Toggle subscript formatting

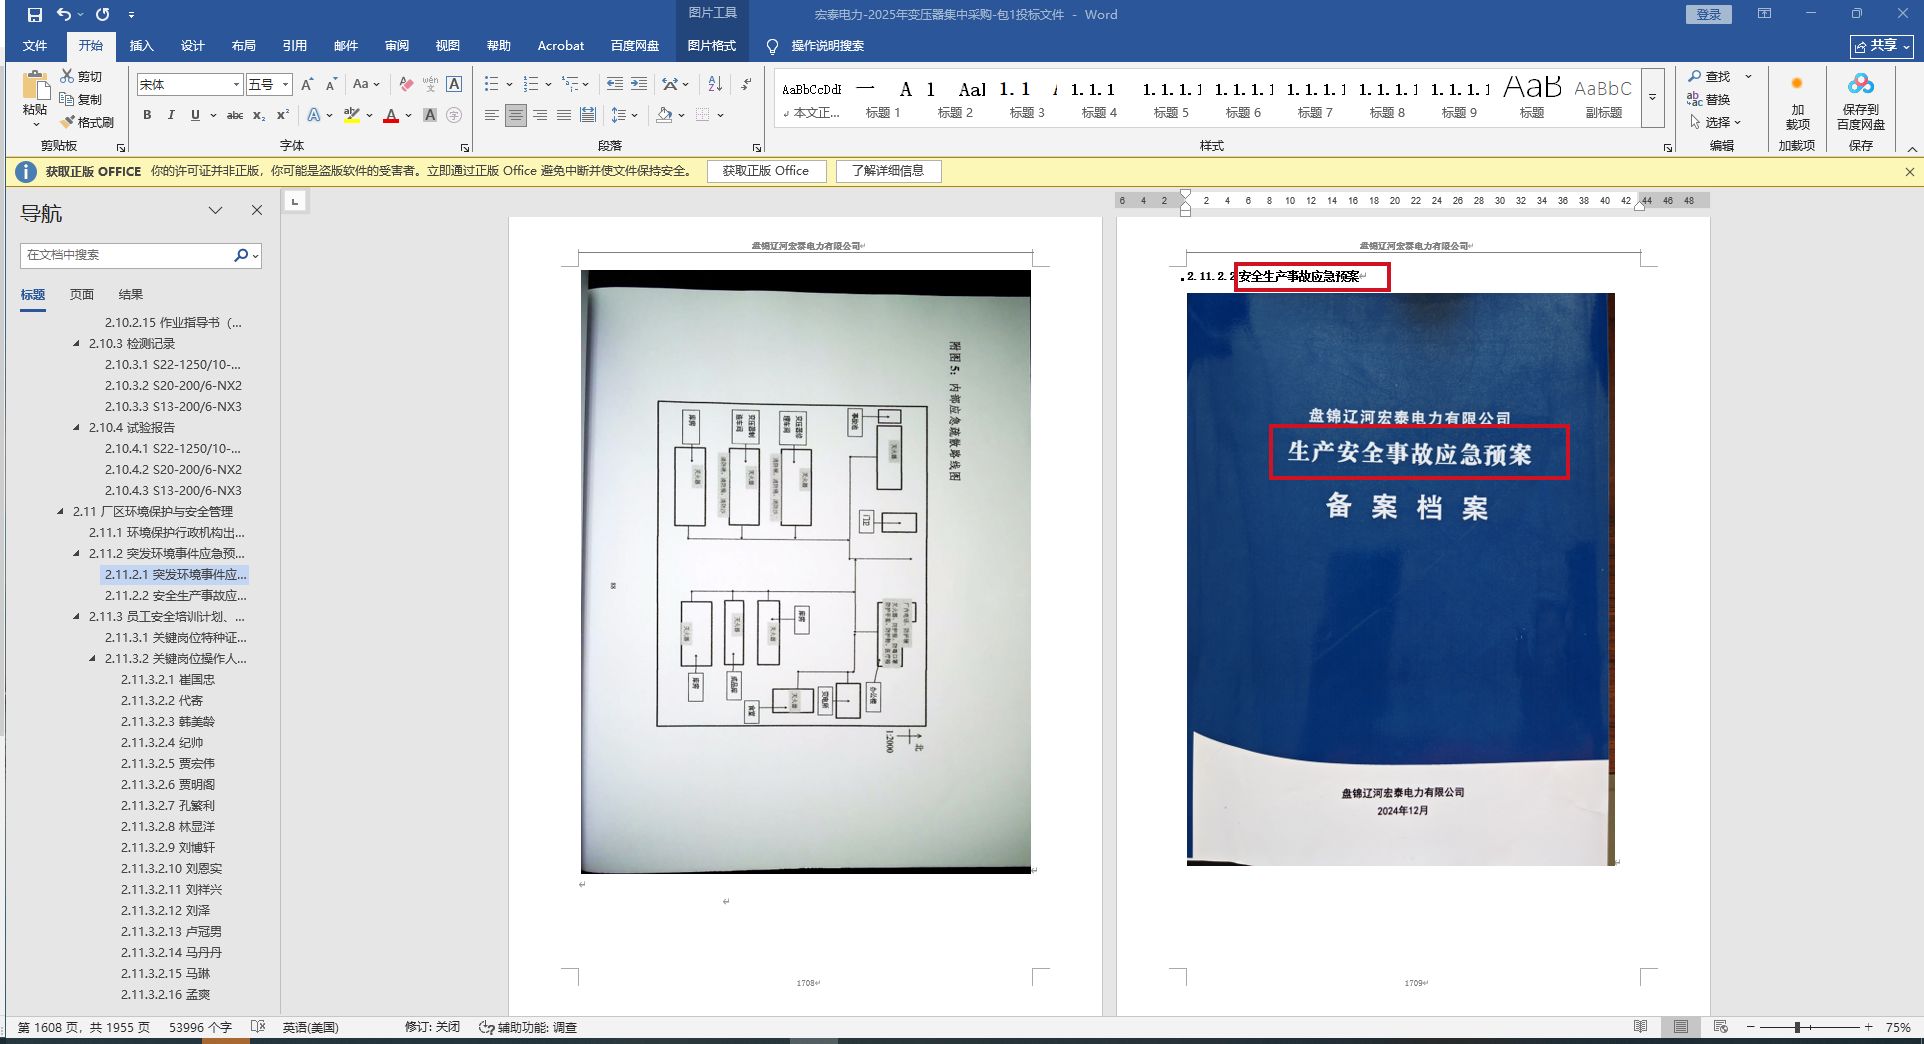click(x=259, y=115)
